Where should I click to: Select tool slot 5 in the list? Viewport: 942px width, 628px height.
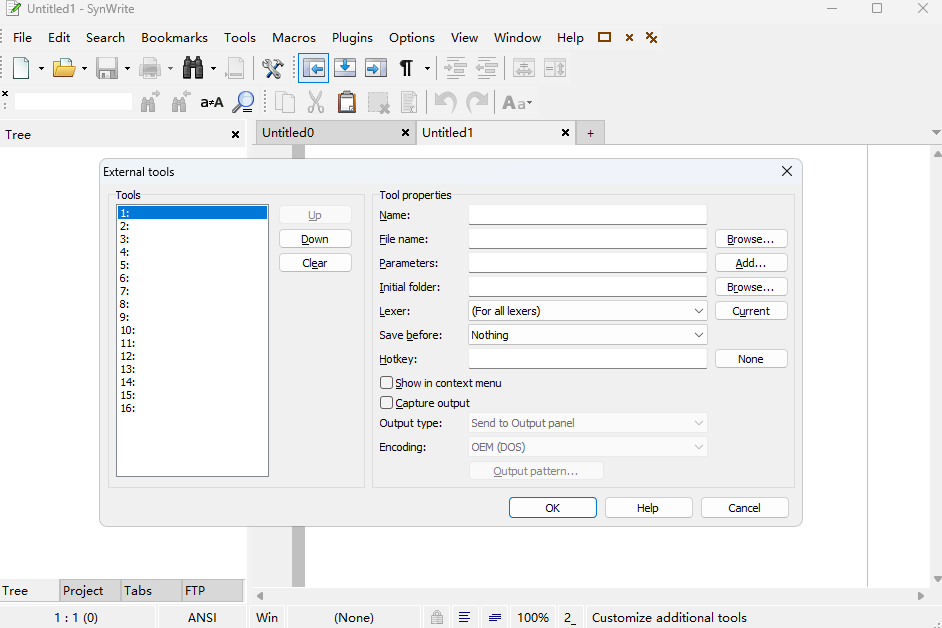pyautogui.click(x=192, y=265)
